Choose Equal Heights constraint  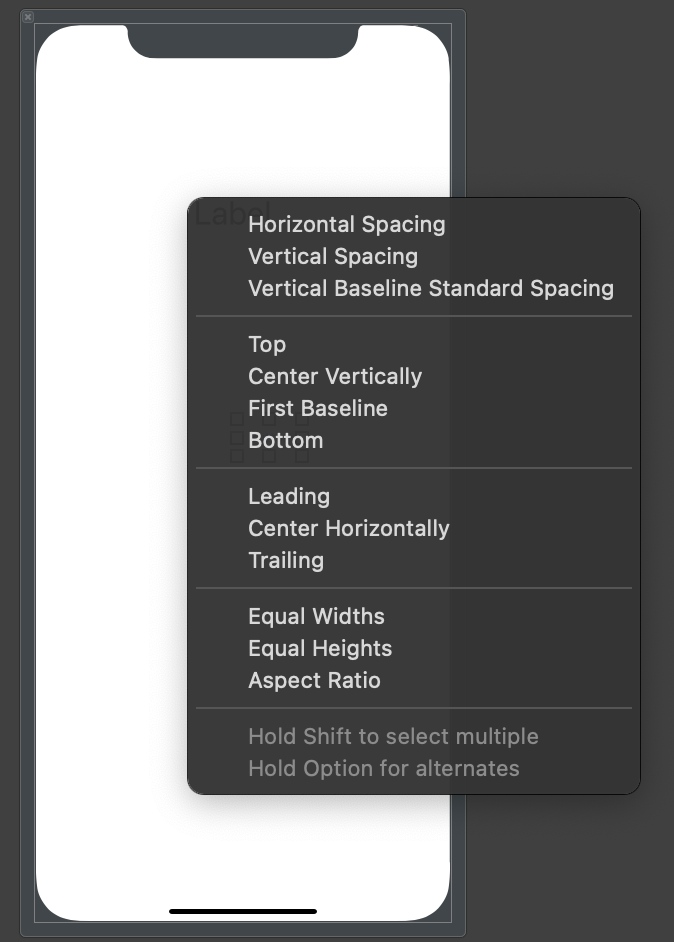coord(319,648)
